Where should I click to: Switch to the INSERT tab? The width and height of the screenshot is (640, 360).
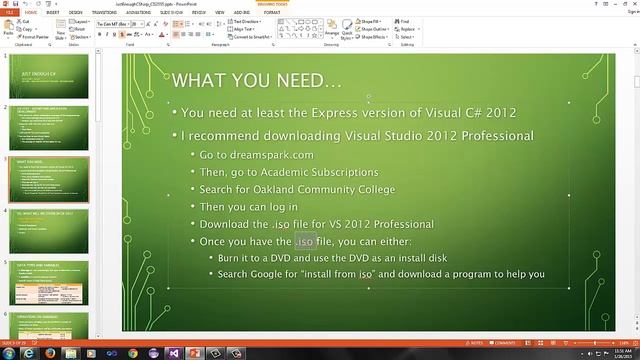pos(53,13)
